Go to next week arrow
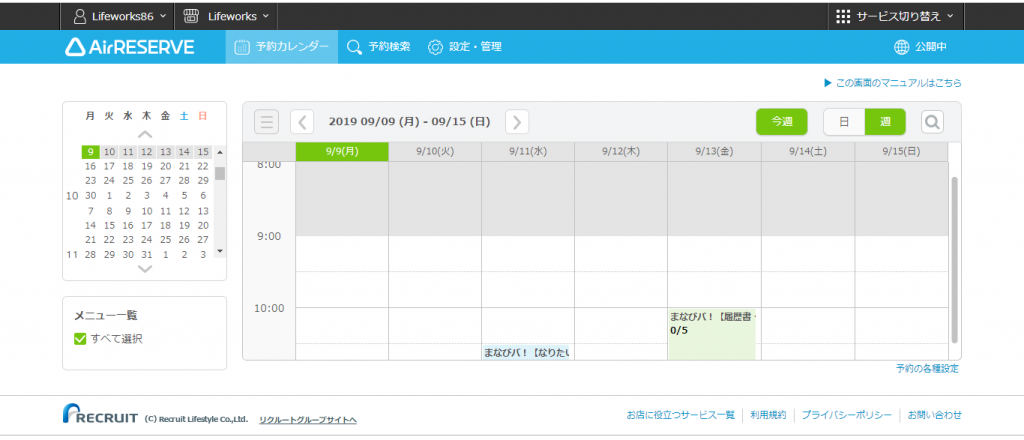The image size is (1024, 440). coord(517,122)
